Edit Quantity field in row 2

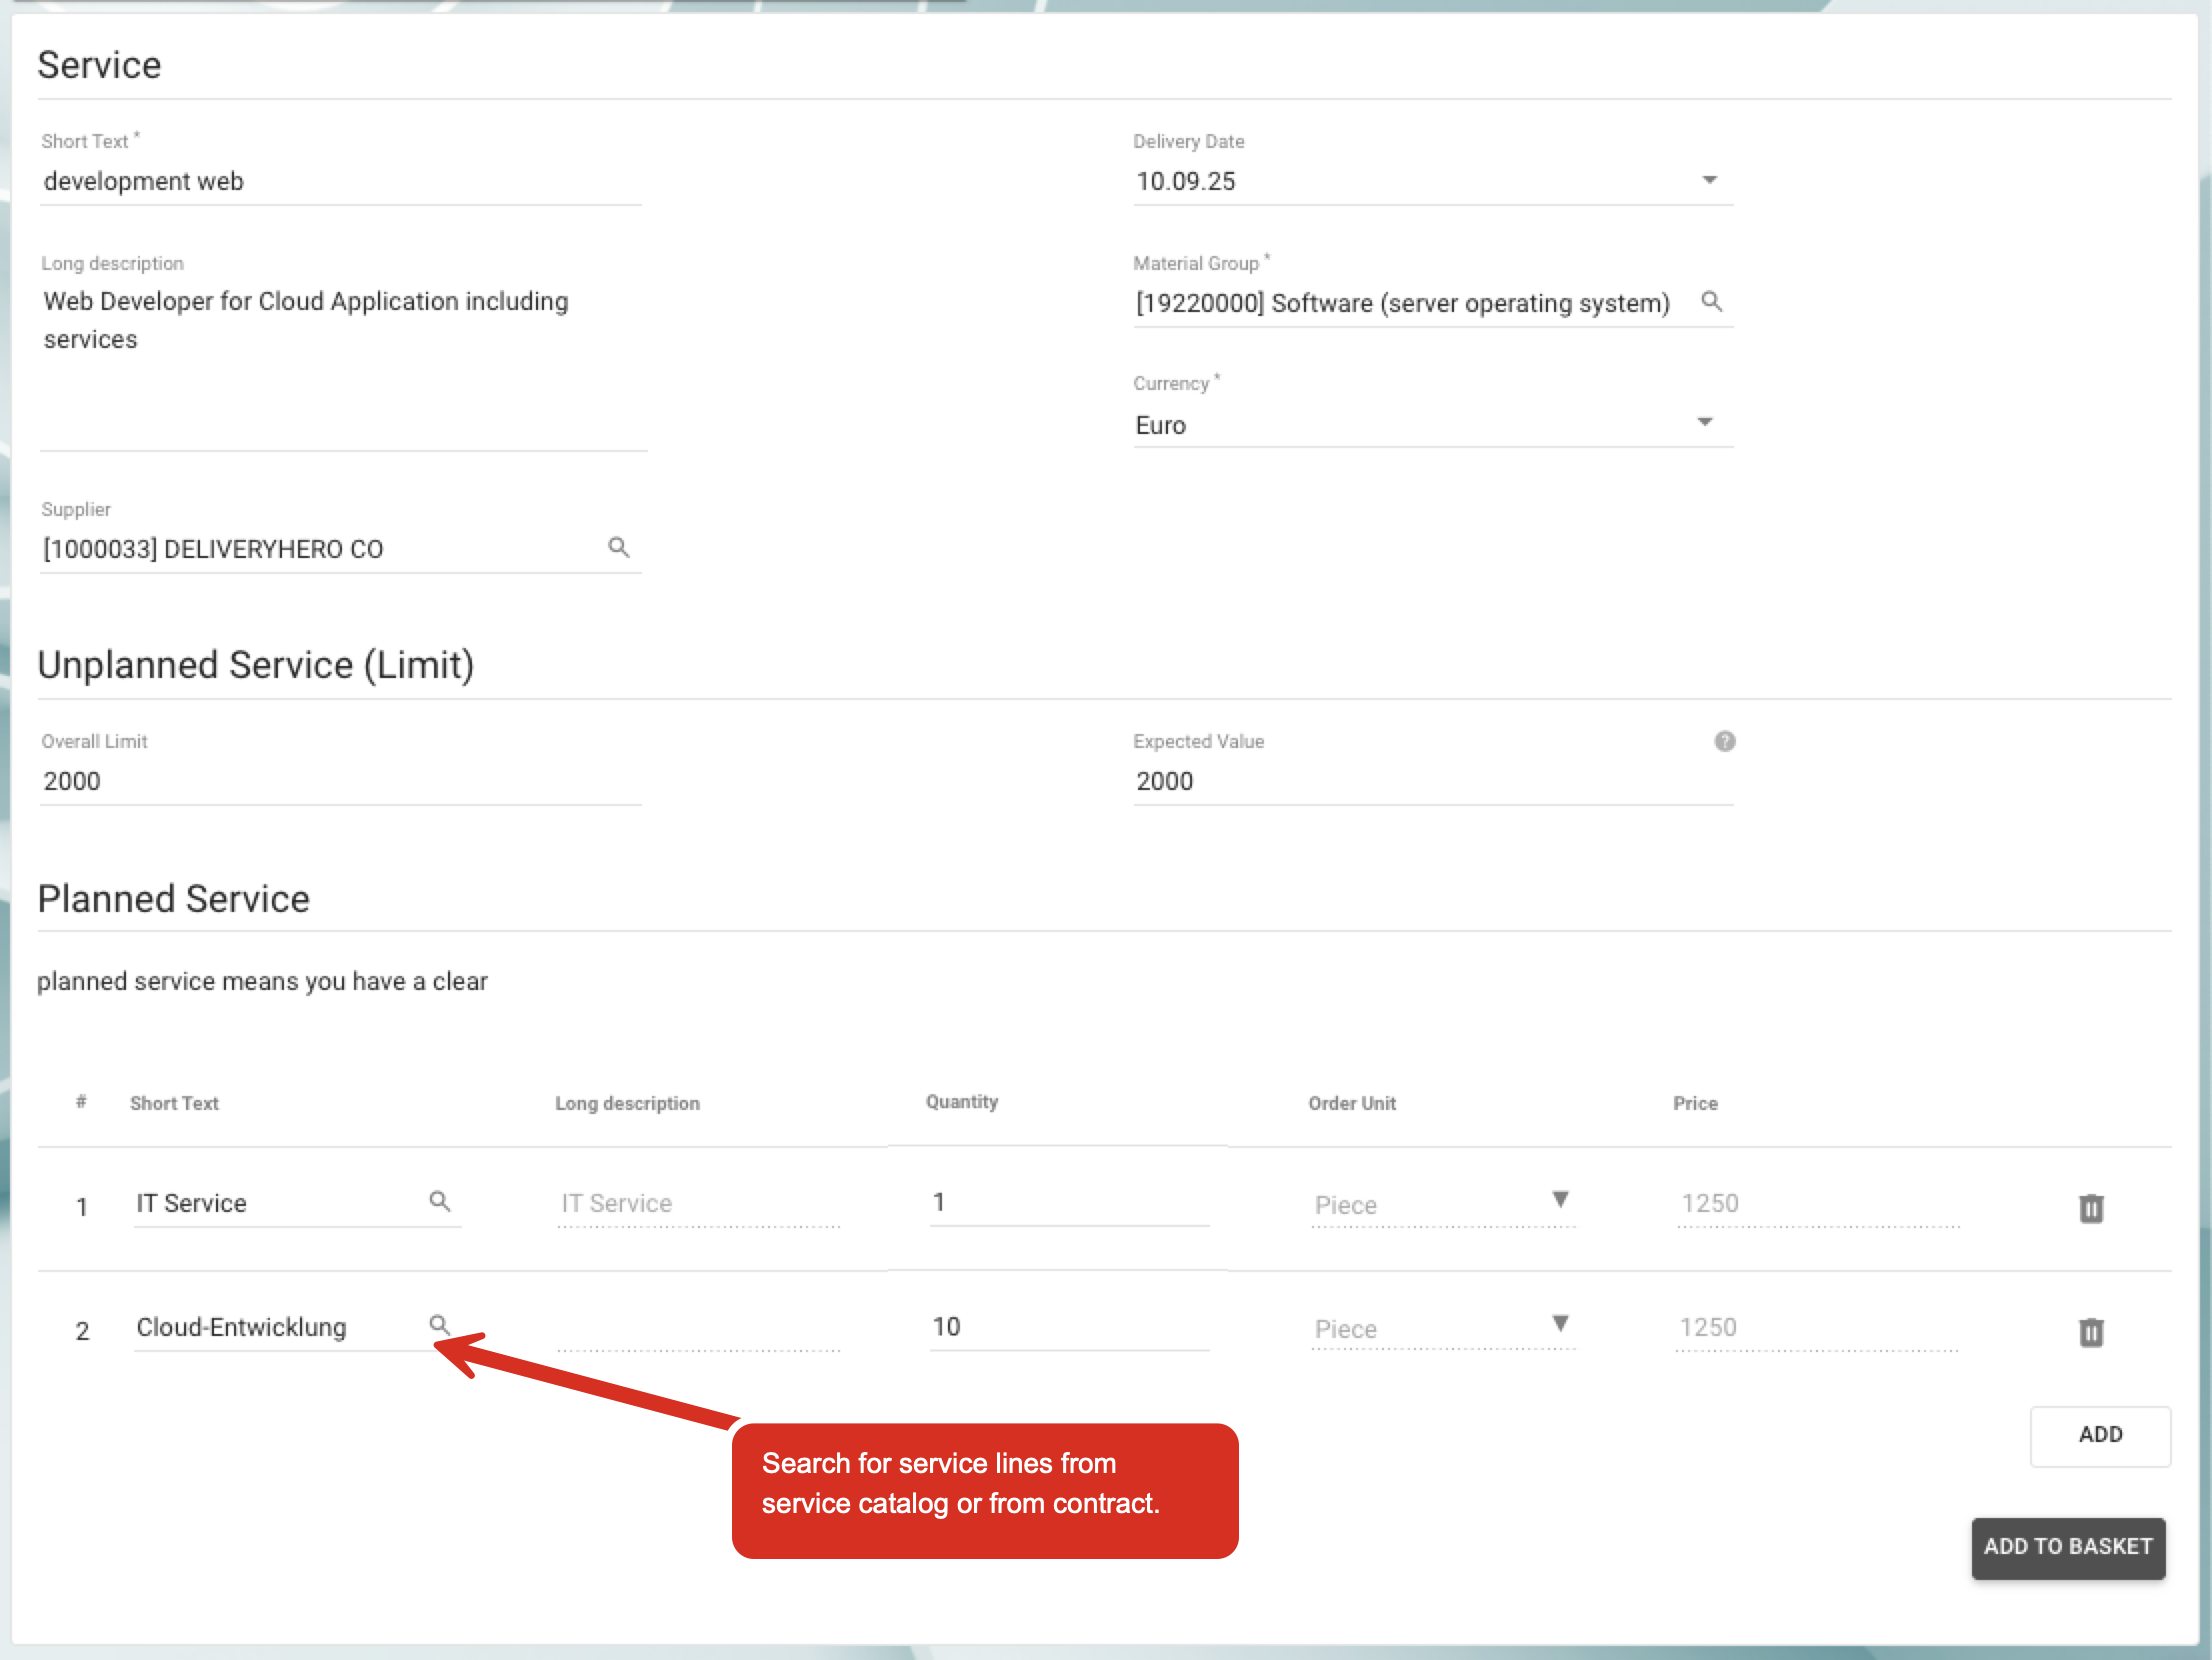point(1068,1327)
